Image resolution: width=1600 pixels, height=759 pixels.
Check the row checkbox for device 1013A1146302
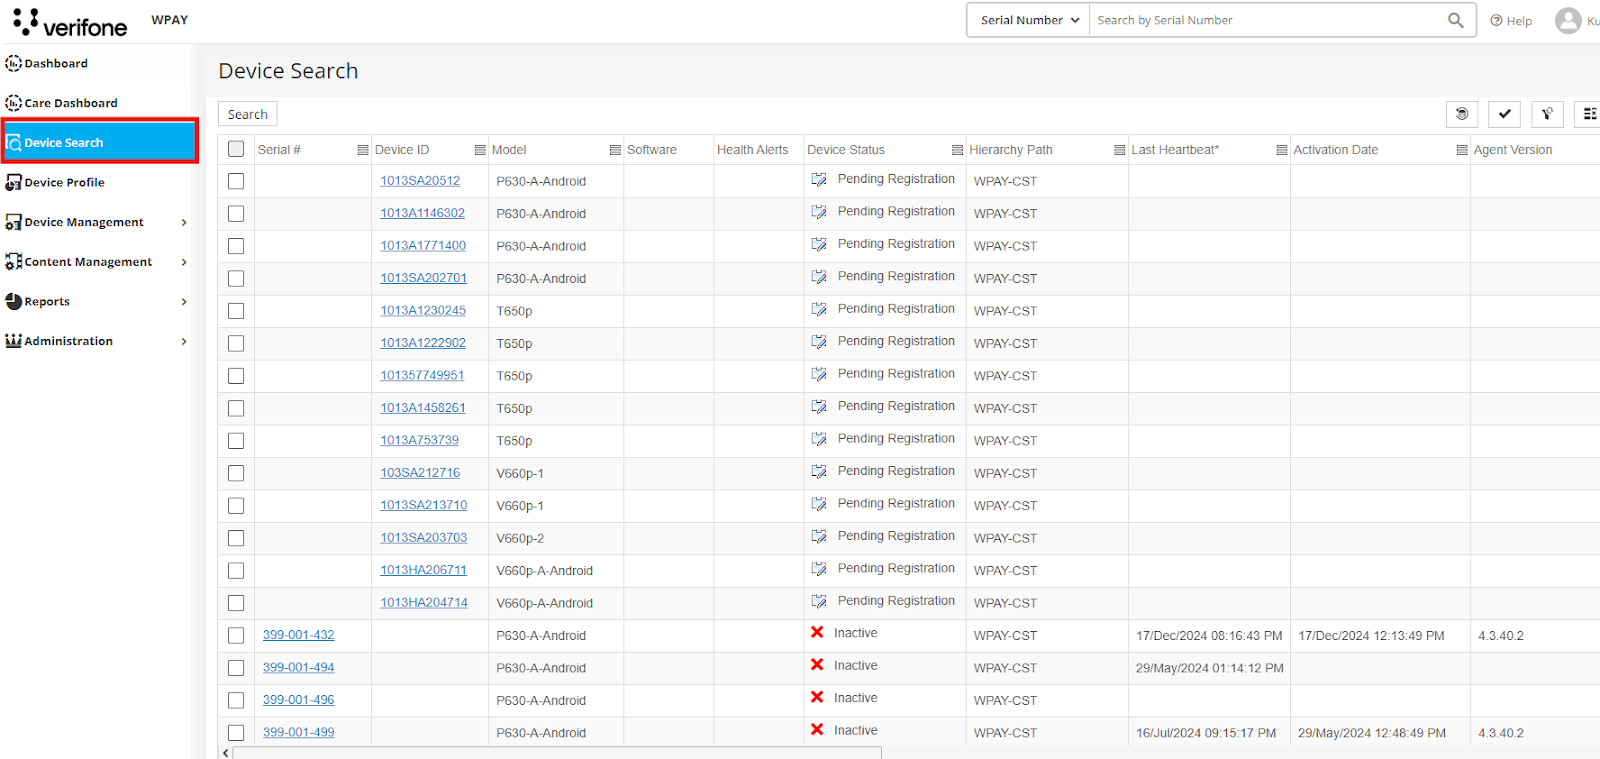[x=236, y=213]
